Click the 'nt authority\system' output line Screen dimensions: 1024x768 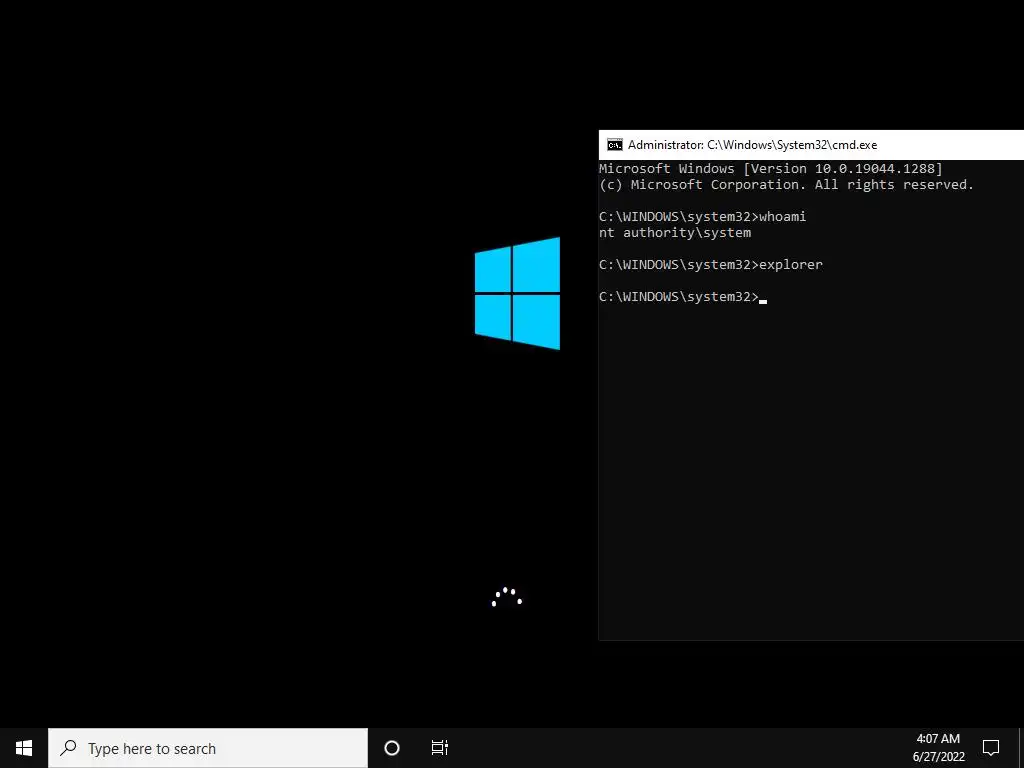pos(675,232)
